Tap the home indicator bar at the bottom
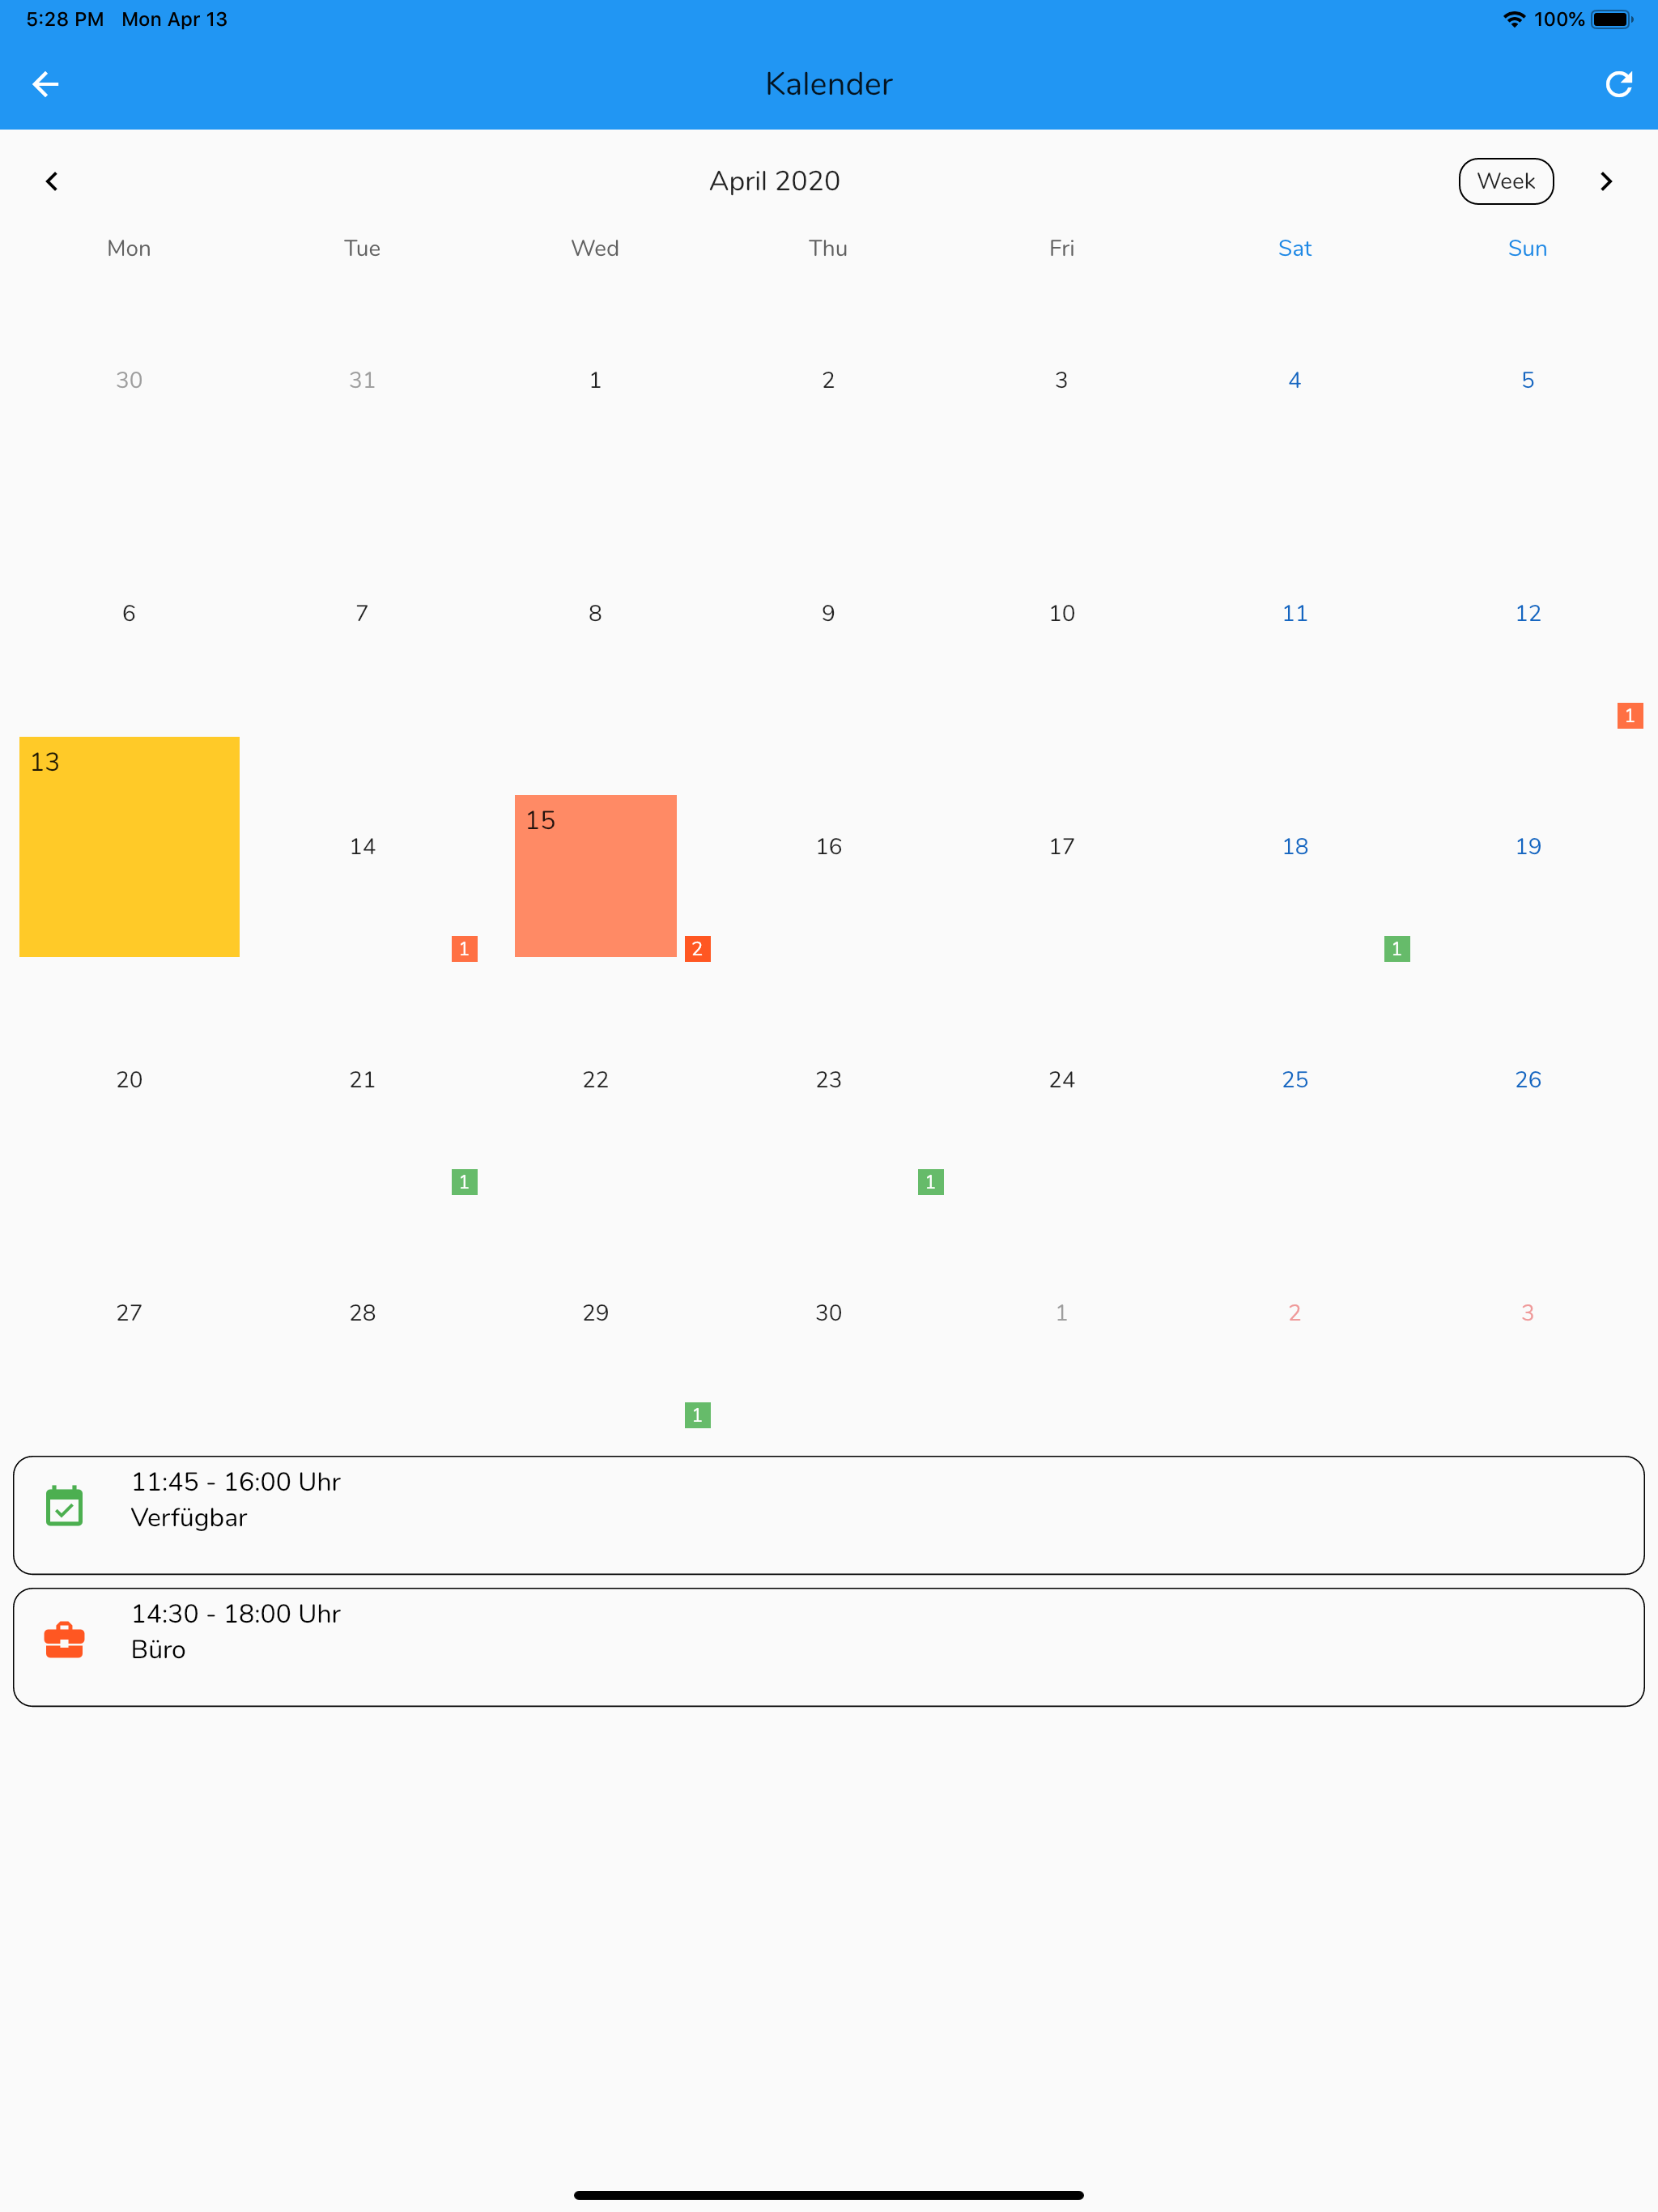This screenshot has width=1658, height=2212. click(x=829, y=2195)
